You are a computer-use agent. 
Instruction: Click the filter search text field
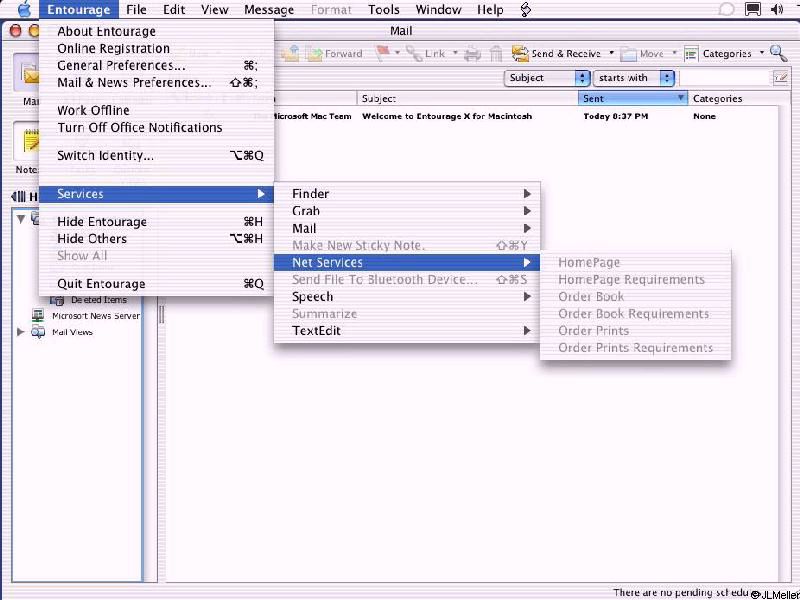pos(726,78)
